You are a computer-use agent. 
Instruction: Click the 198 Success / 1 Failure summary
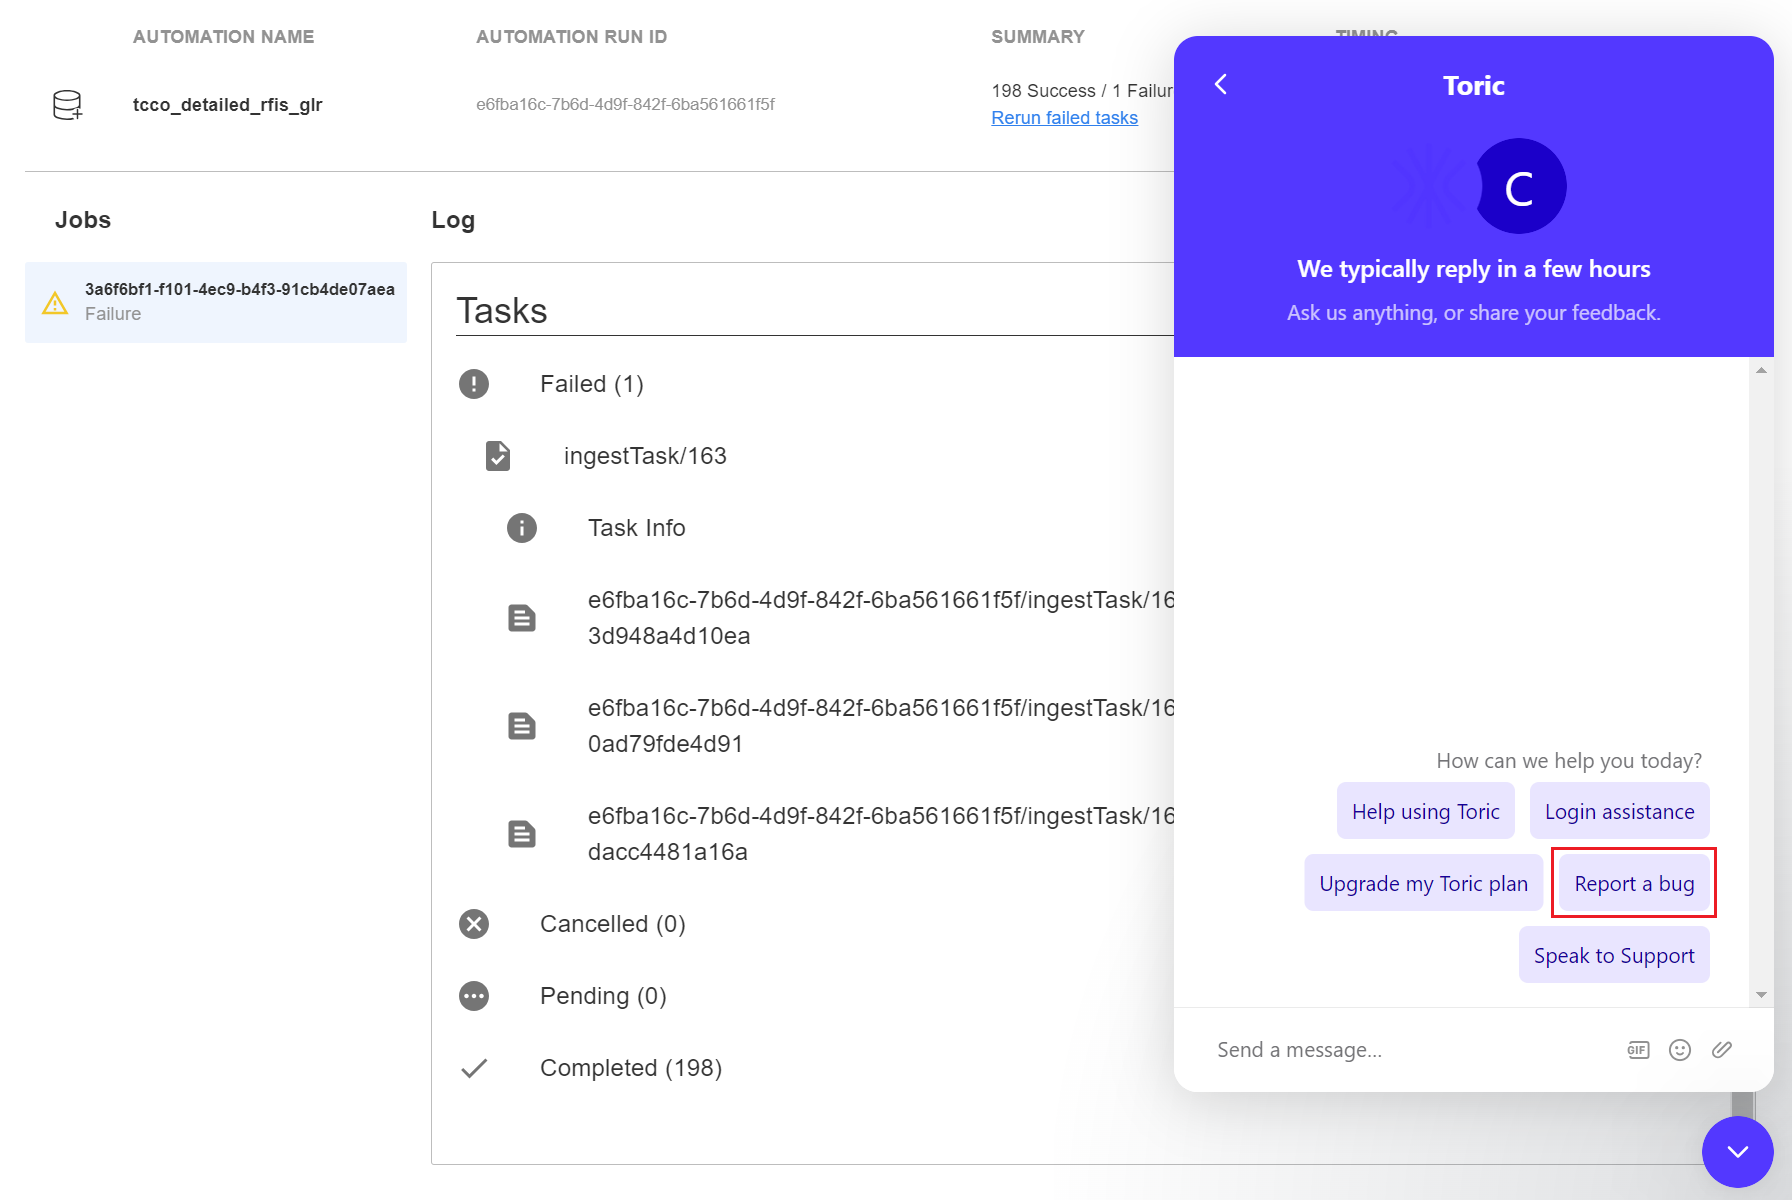pos(1082,91)
